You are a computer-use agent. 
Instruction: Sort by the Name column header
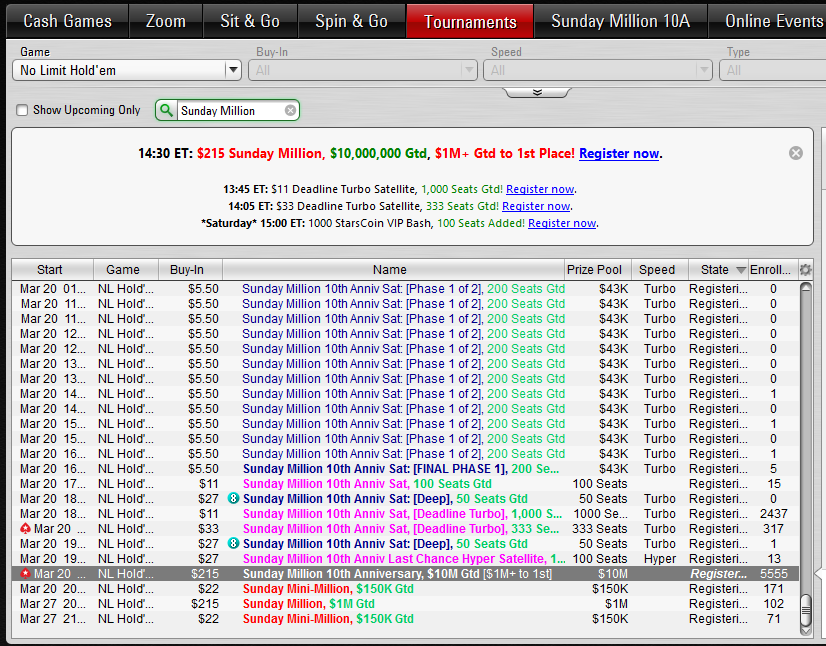393,270
